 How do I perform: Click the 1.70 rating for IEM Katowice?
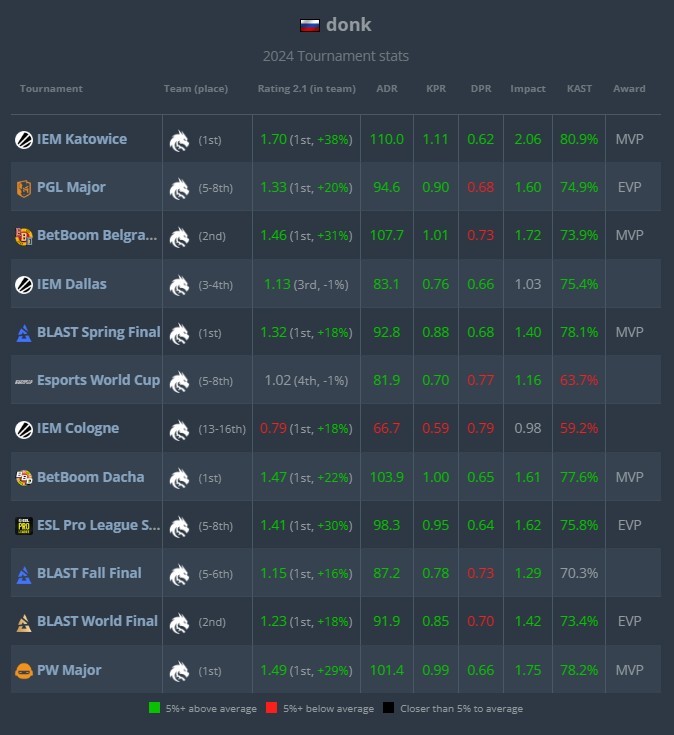[273, 139]
